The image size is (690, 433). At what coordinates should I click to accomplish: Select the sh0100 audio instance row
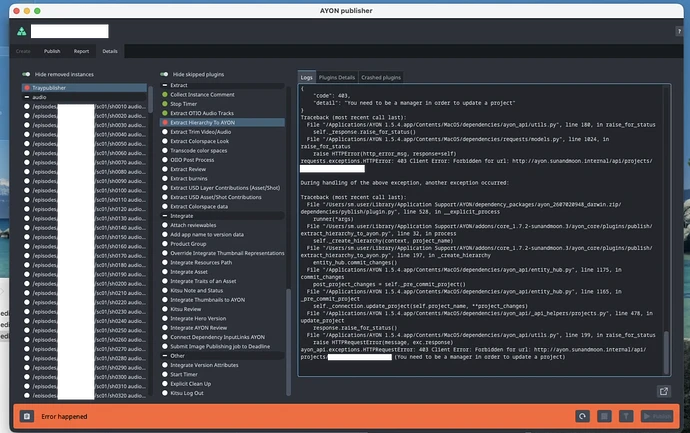click(84, 191)
